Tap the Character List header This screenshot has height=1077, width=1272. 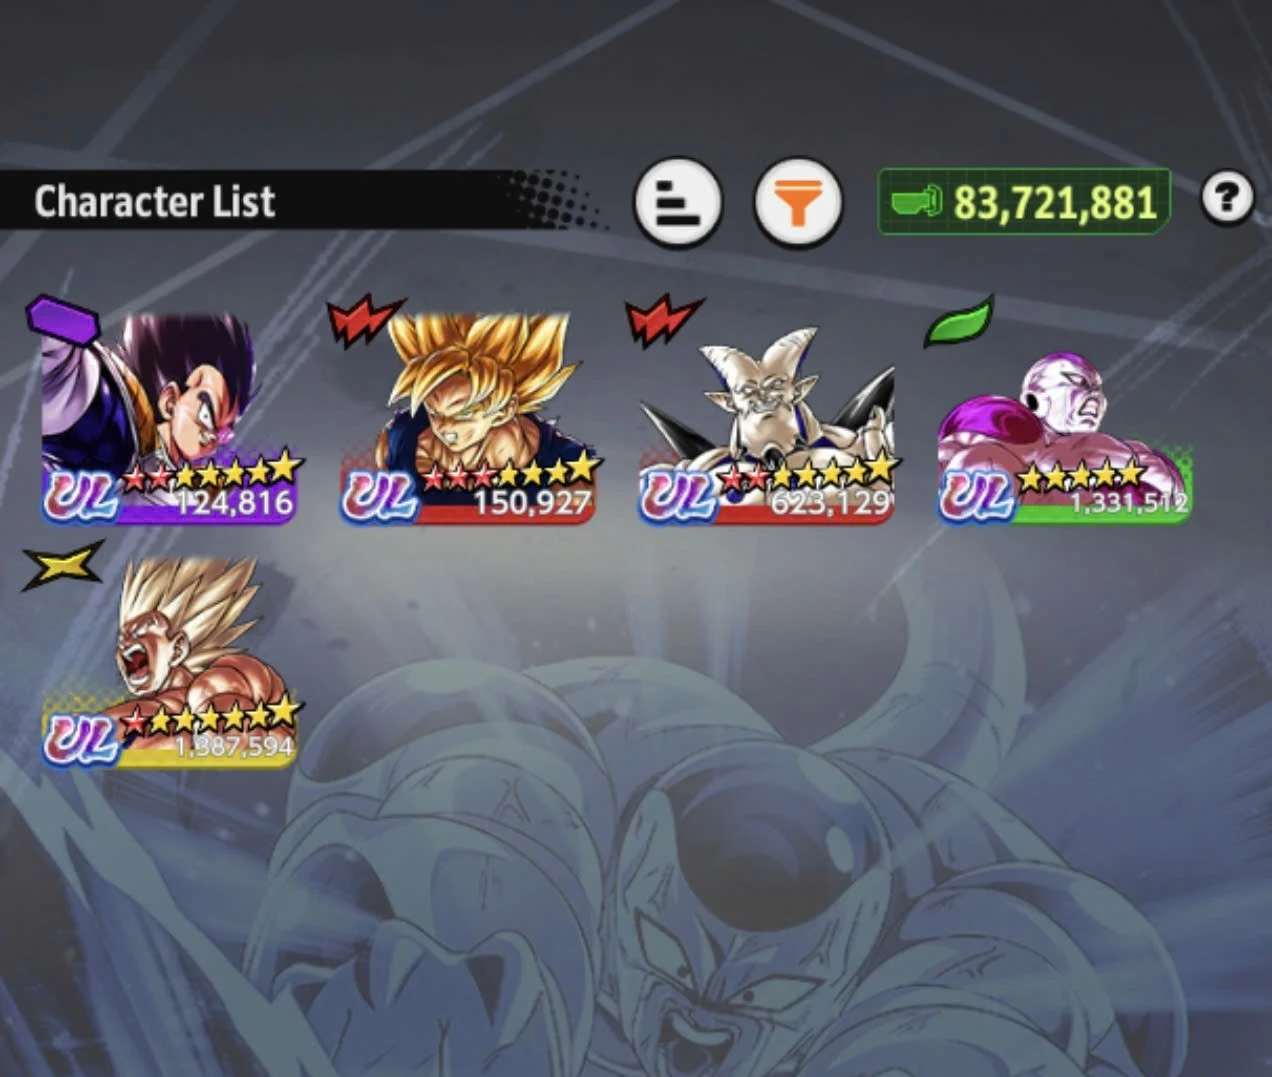[x=155, y=201]
